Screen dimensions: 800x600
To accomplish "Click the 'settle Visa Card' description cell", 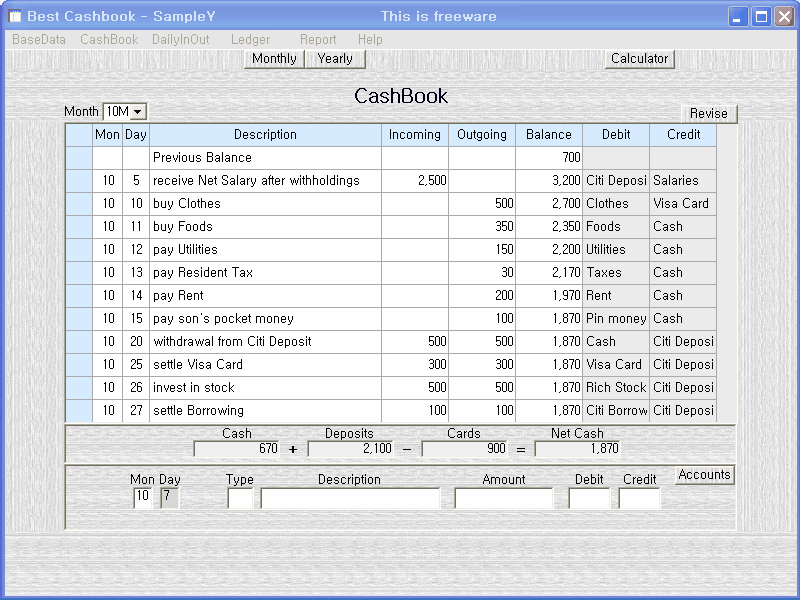I will 265,365.
